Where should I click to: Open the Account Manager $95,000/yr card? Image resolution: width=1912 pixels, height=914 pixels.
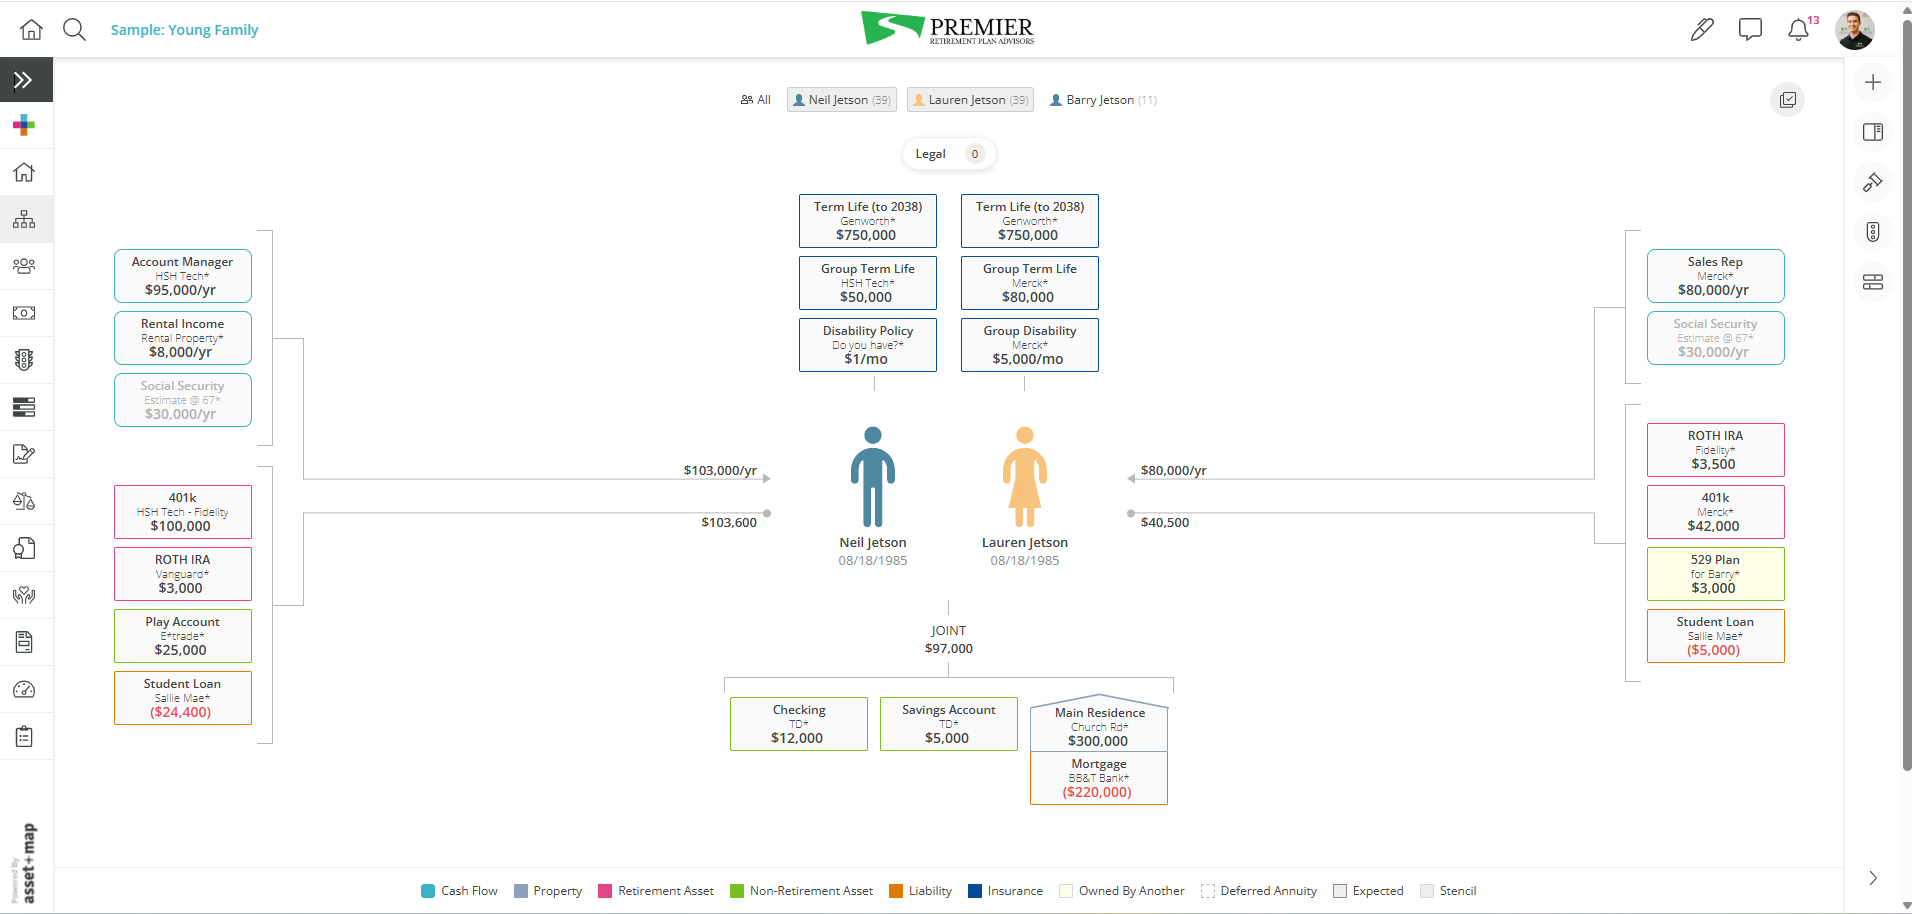point(183,276)
